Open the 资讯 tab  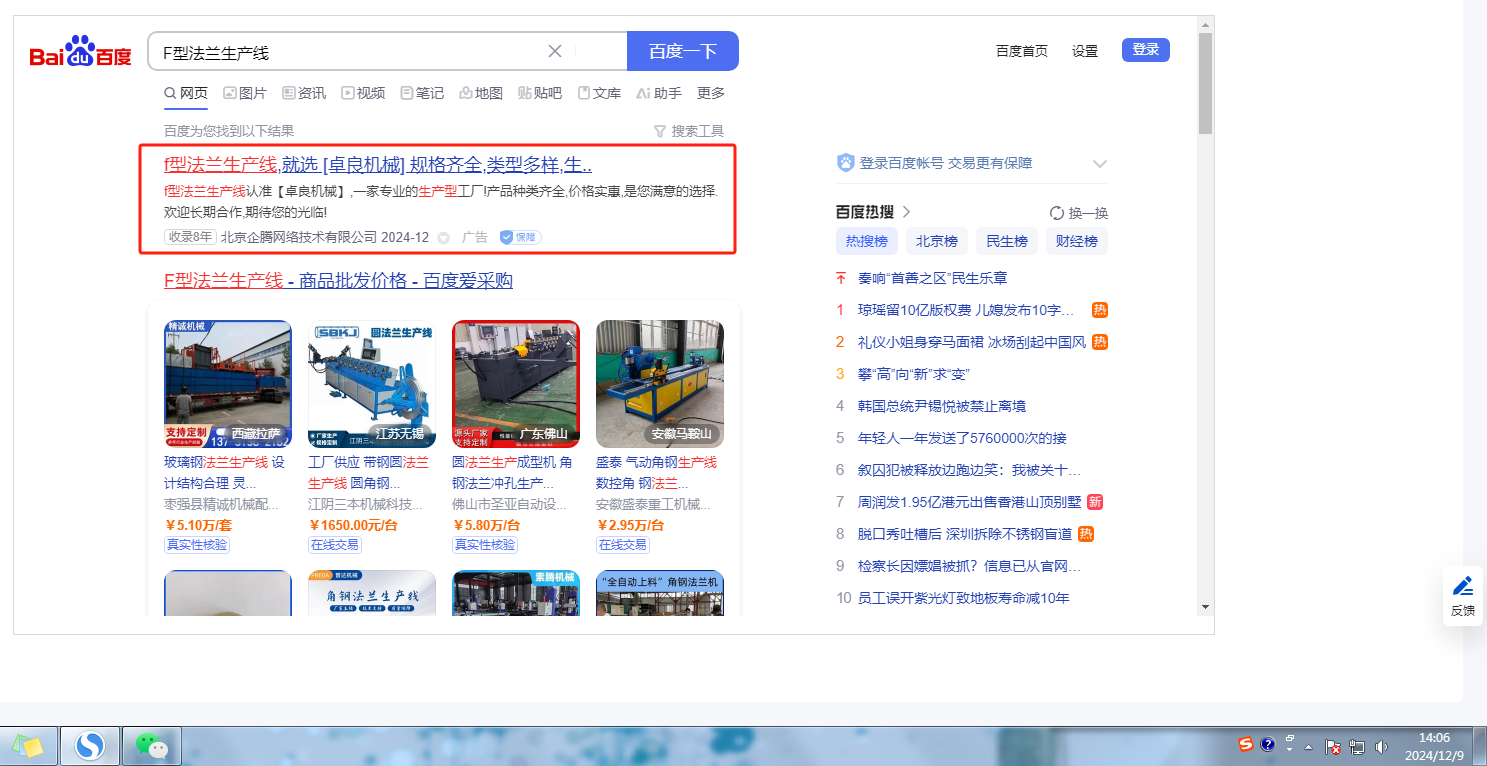pyautogui.click(x=304, y=93)
